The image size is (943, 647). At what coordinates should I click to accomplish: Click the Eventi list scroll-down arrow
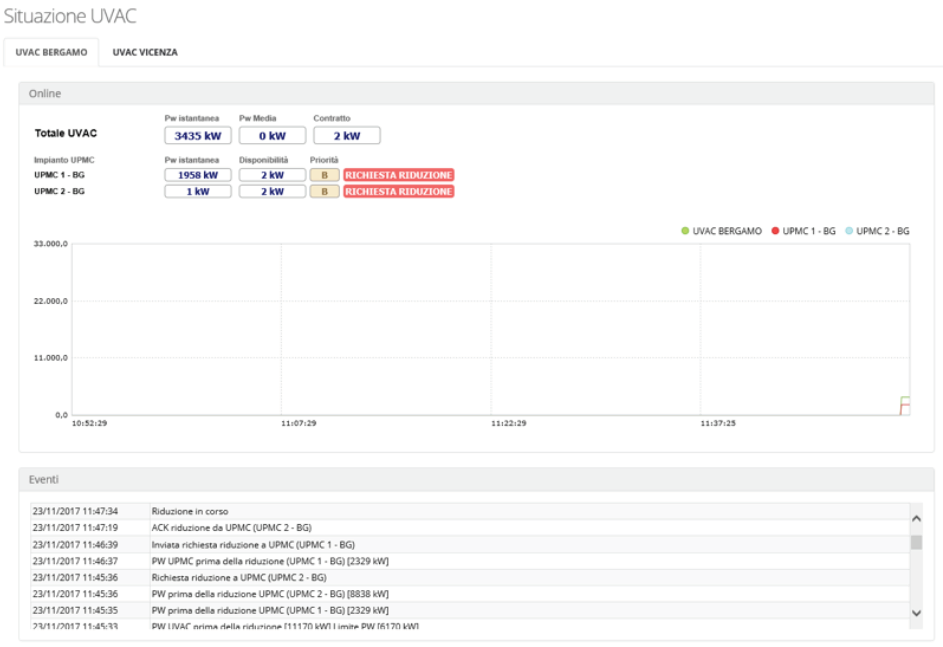tap(916, 611)
